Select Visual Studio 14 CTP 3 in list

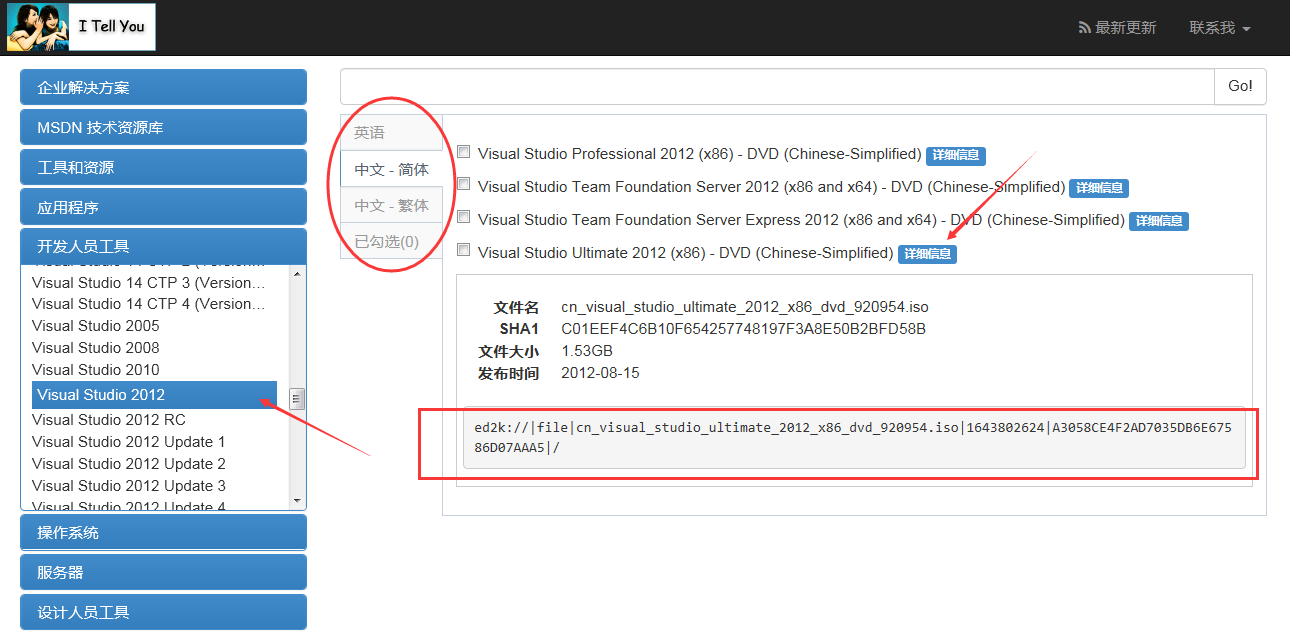click(x=149, y=282)
